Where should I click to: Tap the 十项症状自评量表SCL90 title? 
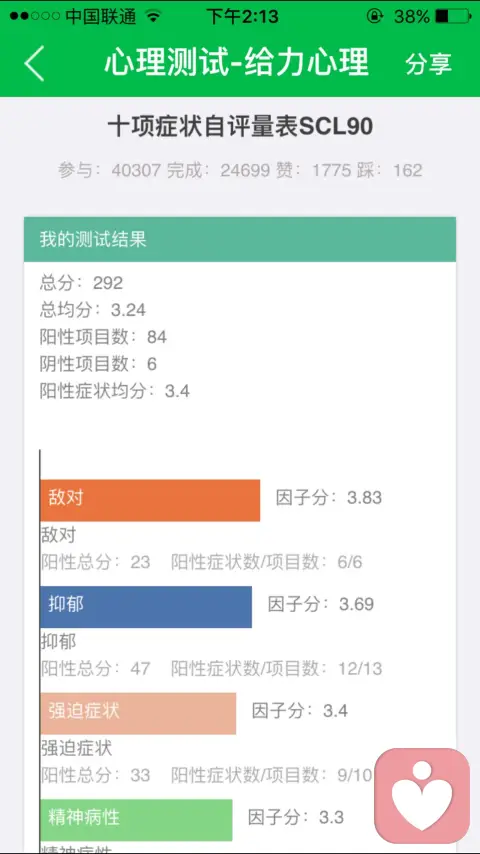click(240, 127)
